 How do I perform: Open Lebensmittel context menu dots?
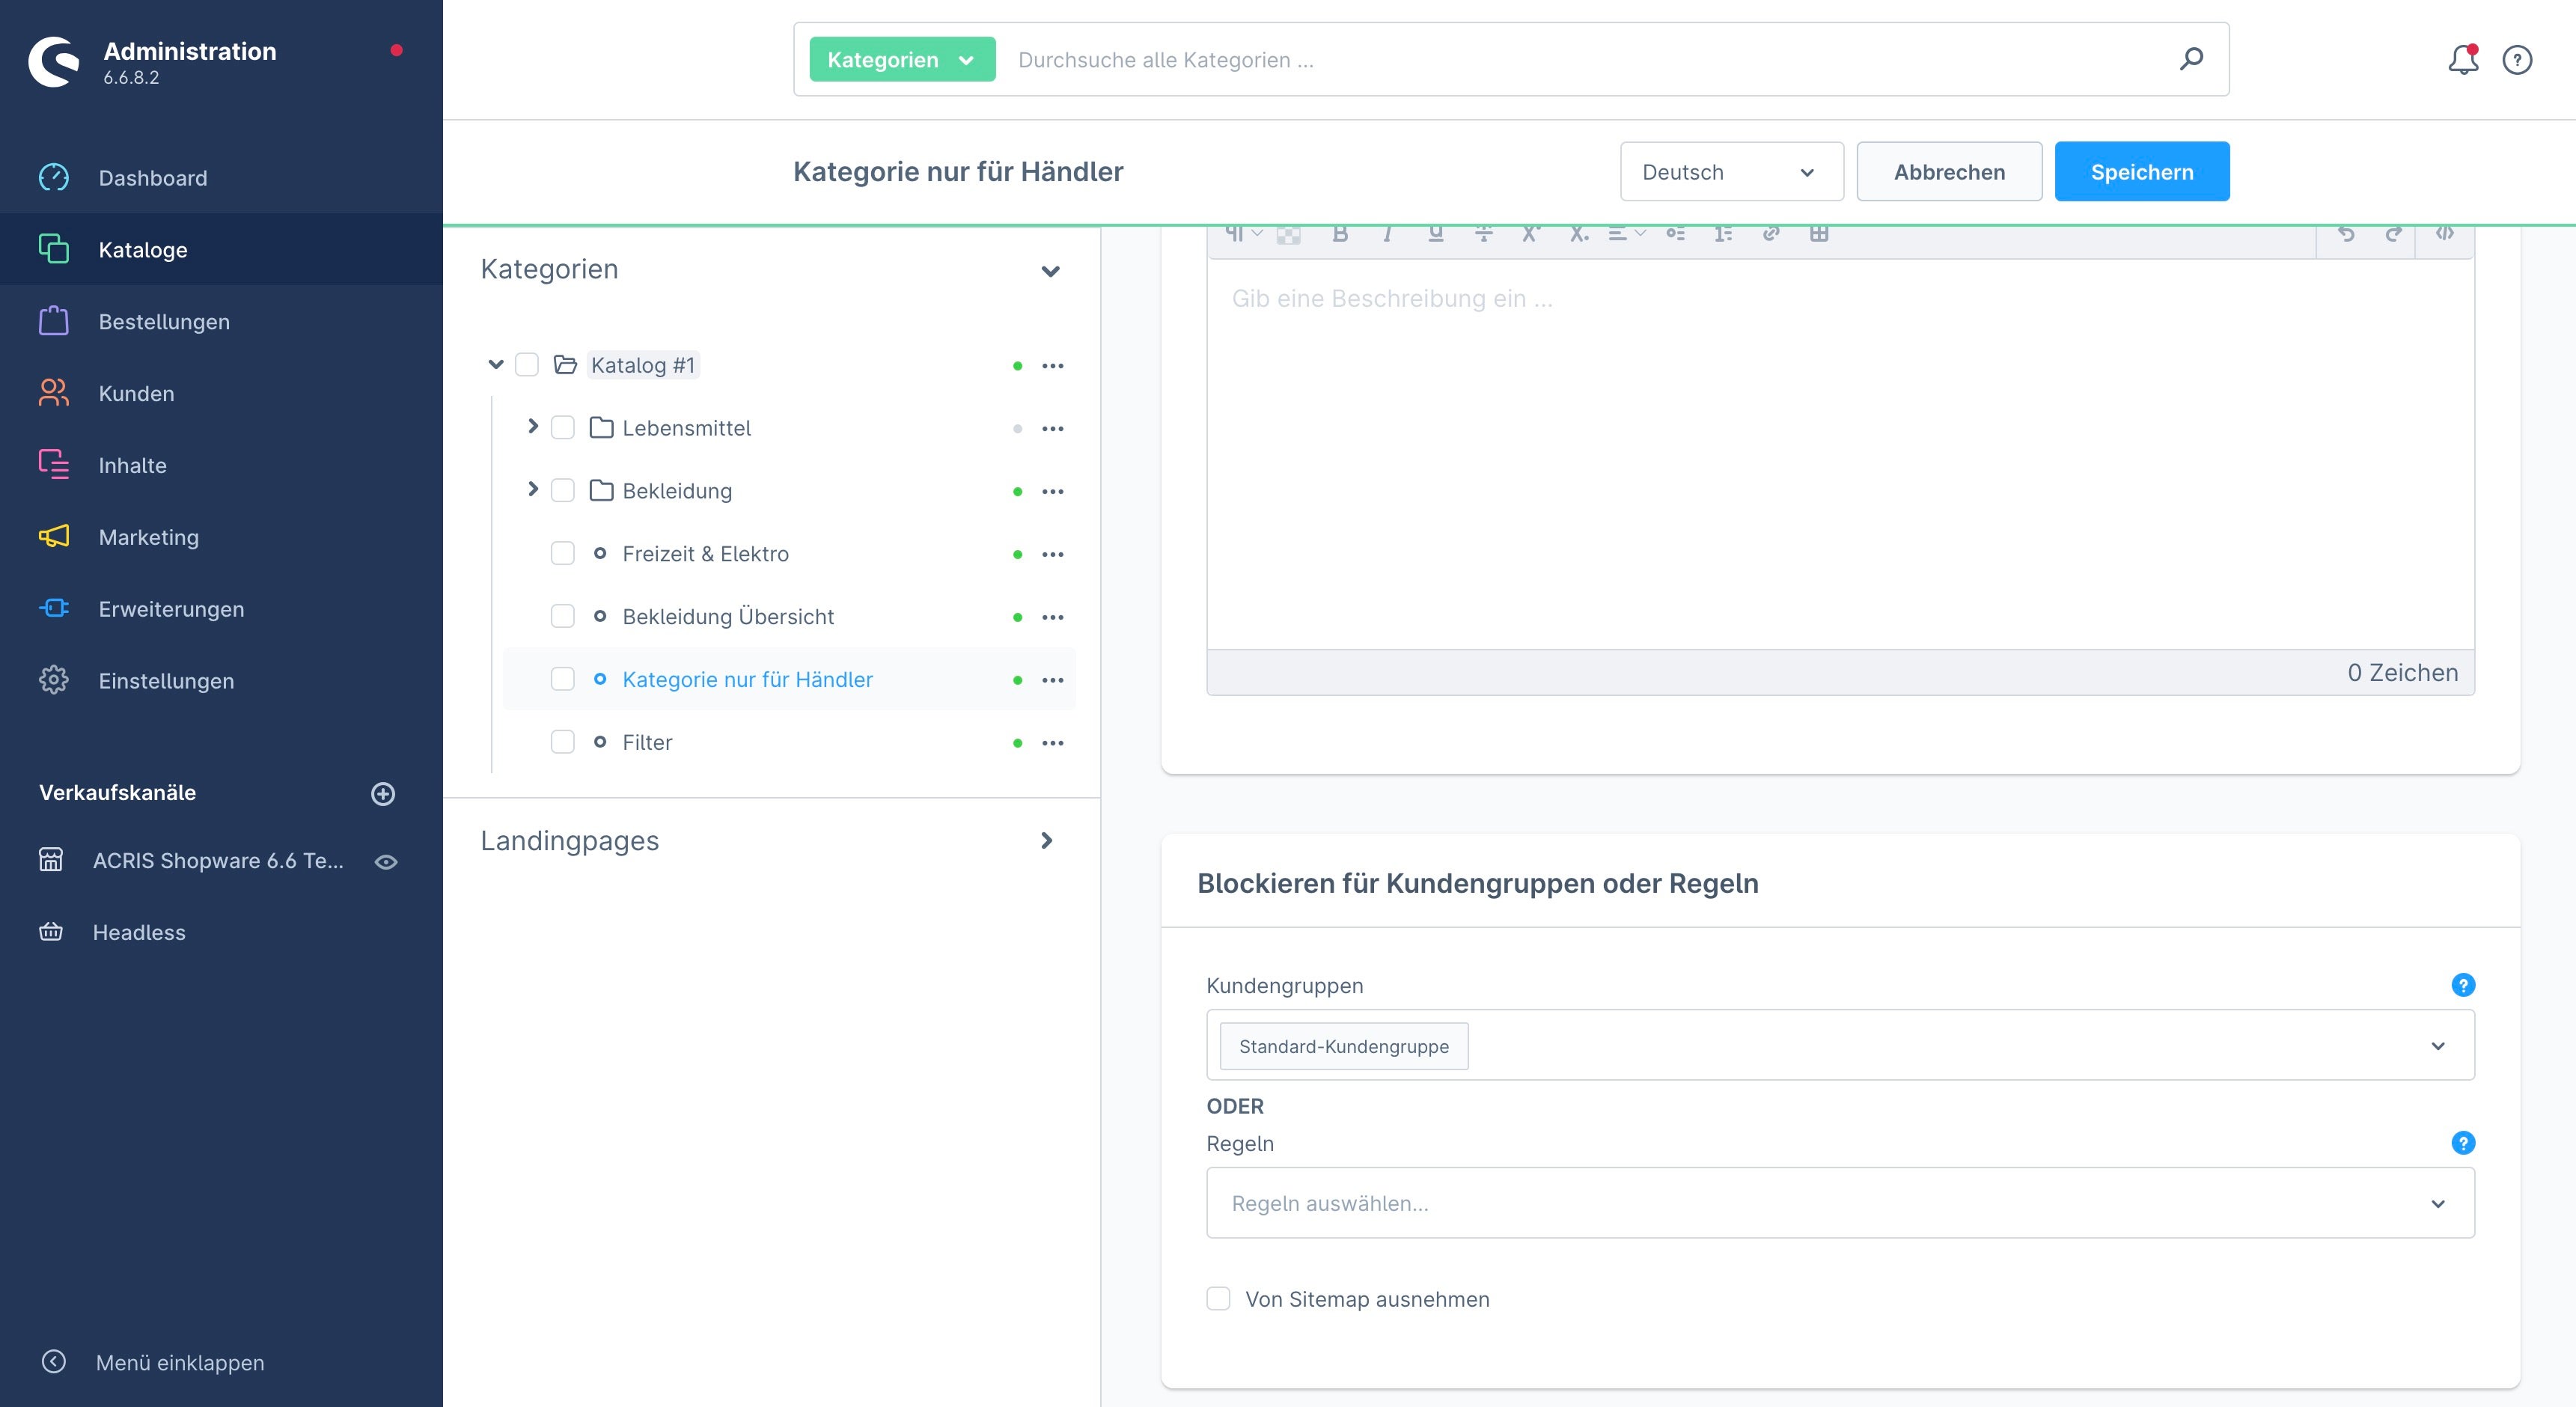pyautogui.click(x=1053, y=429)
